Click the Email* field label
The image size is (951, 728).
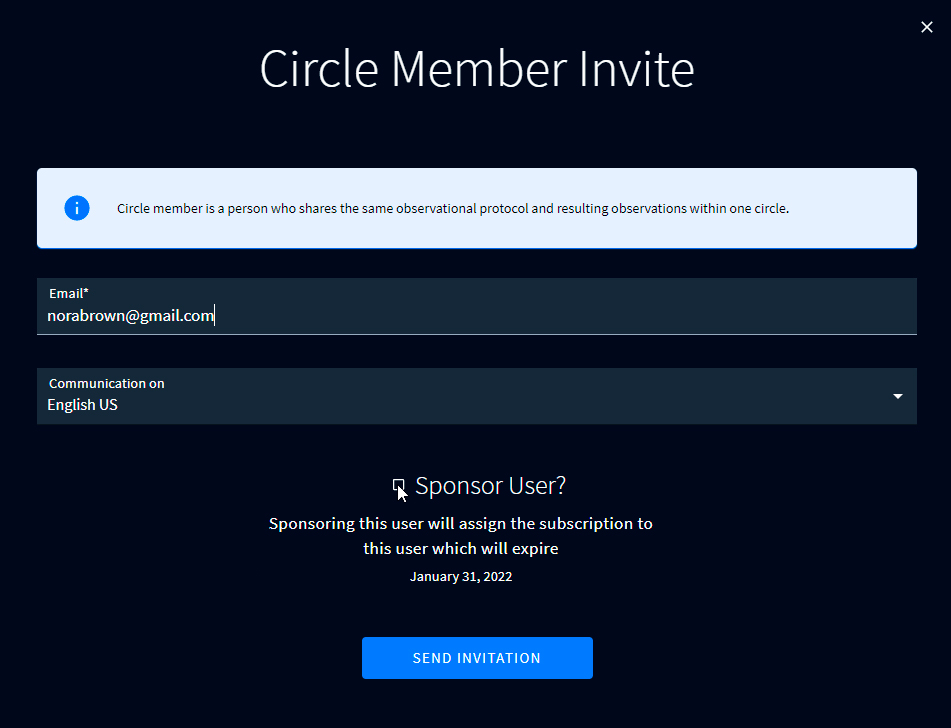click(69, 293)
